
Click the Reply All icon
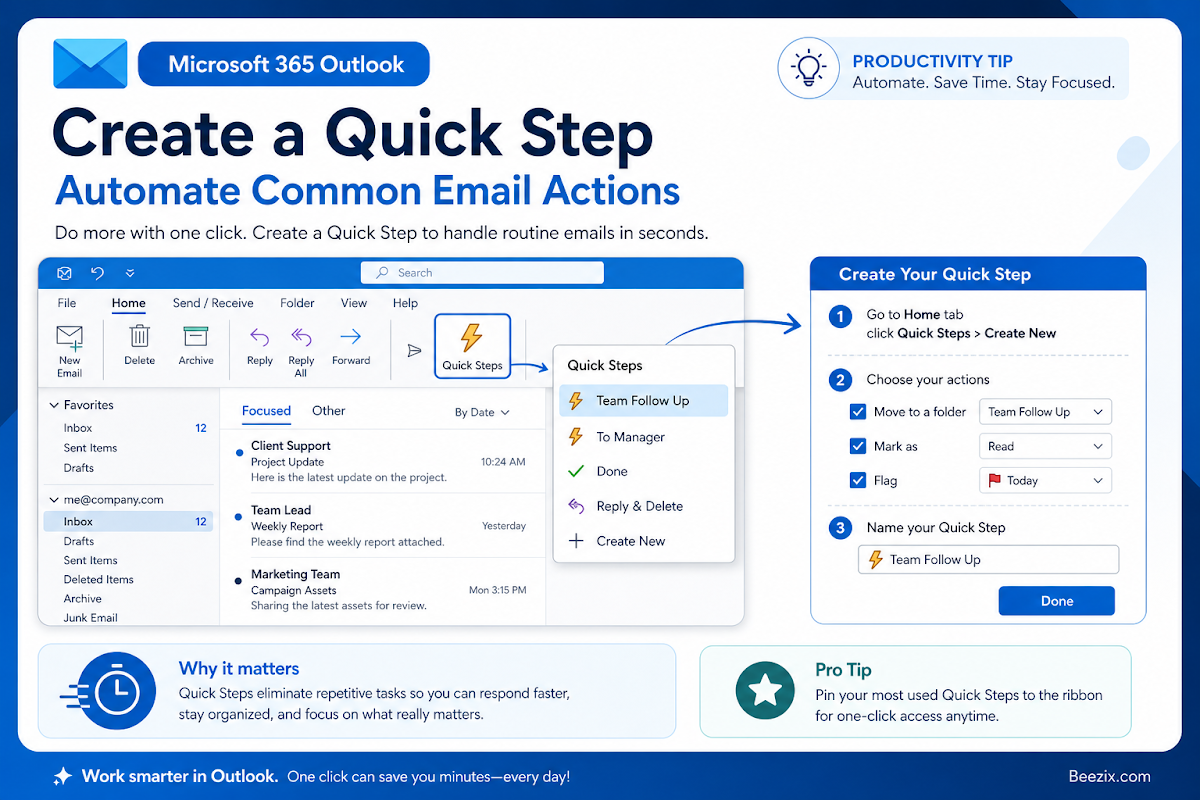301,337
